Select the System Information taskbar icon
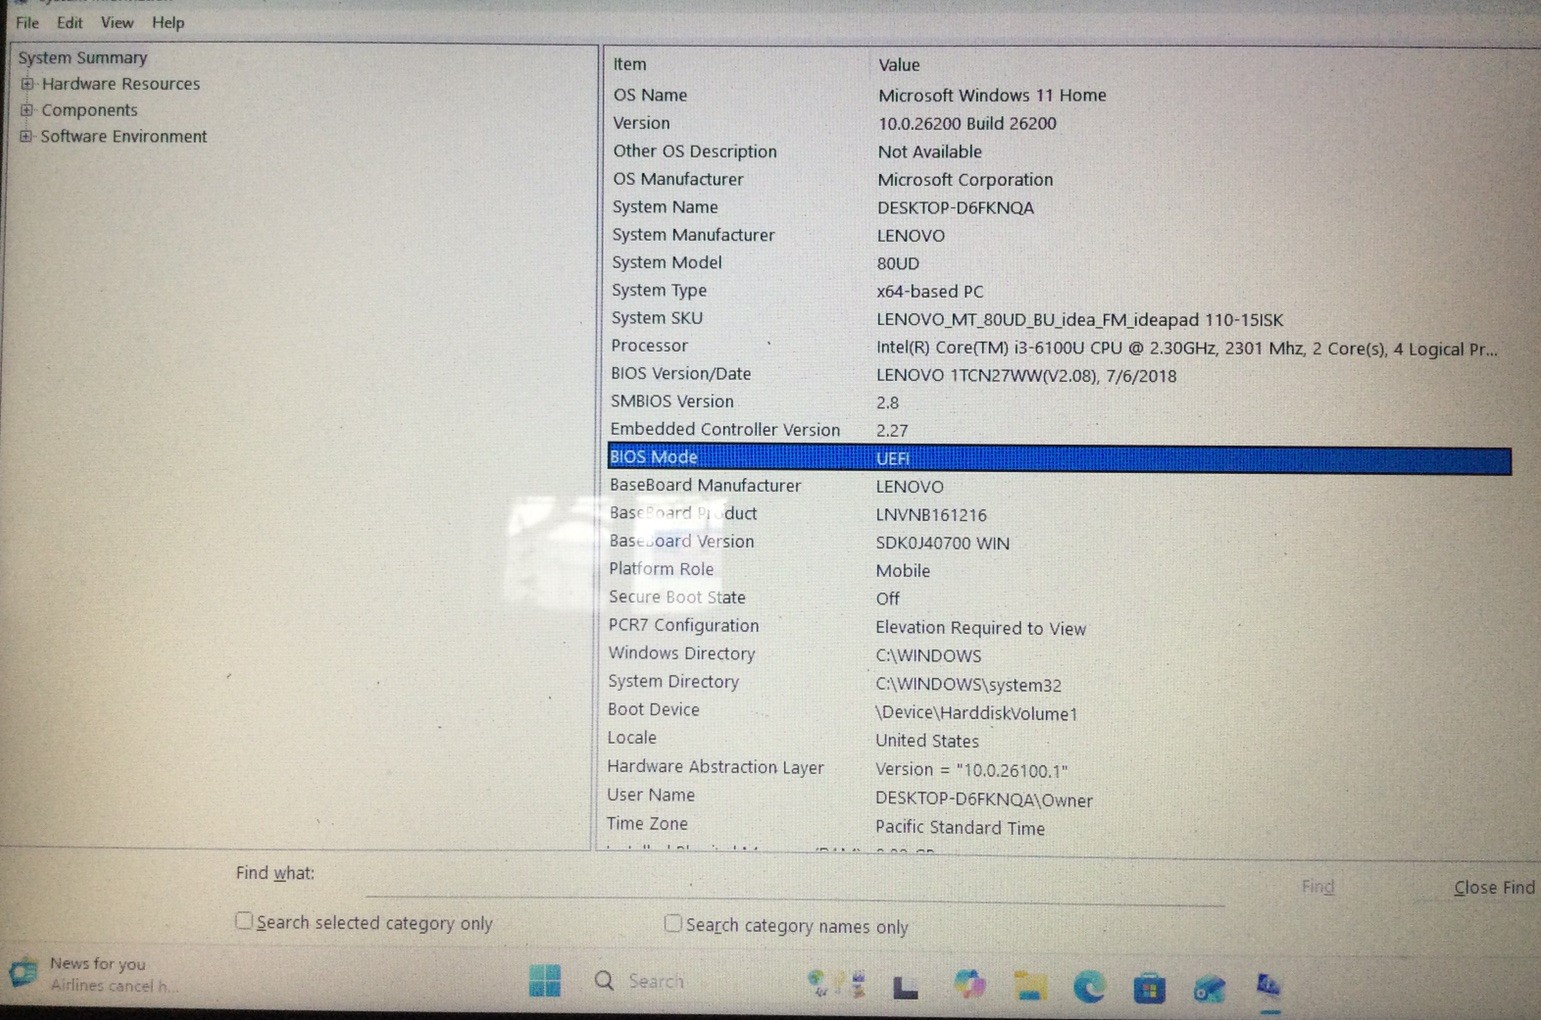 1268,987
